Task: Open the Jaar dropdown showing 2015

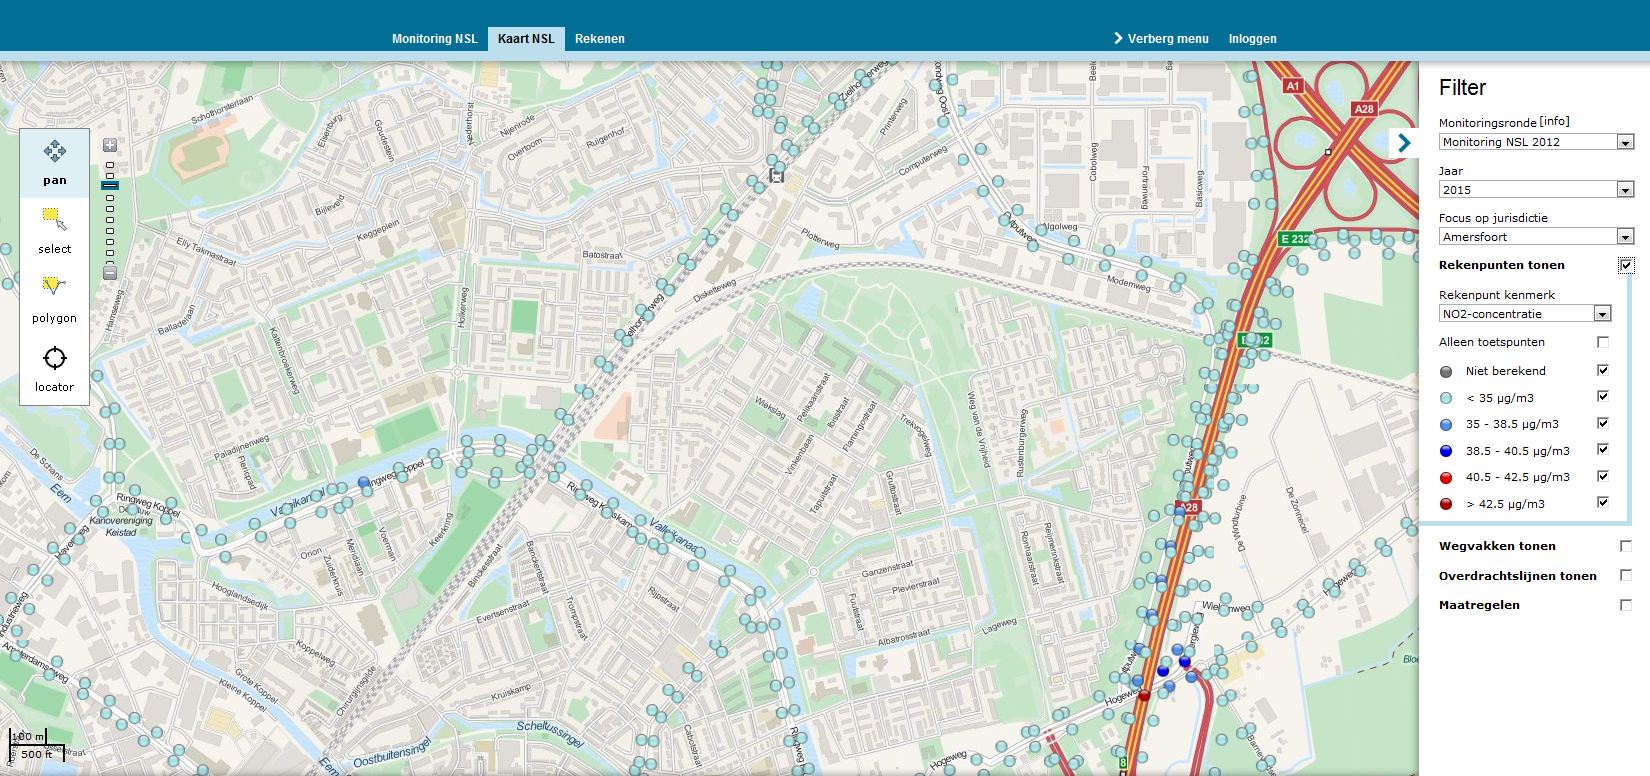Action: (1537, 189)
